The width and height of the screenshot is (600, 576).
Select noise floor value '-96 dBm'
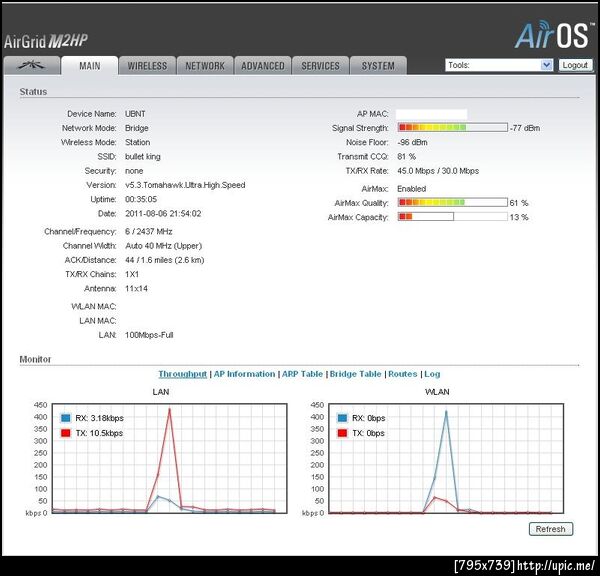[412, 142]
